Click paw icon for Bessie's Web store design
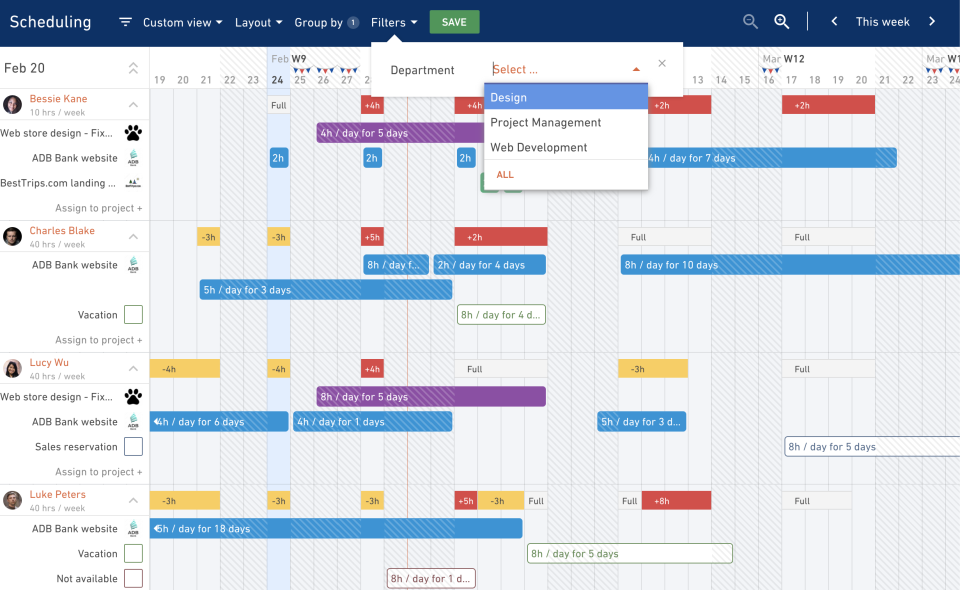This screenshot has width=960, height=590. 133,133
